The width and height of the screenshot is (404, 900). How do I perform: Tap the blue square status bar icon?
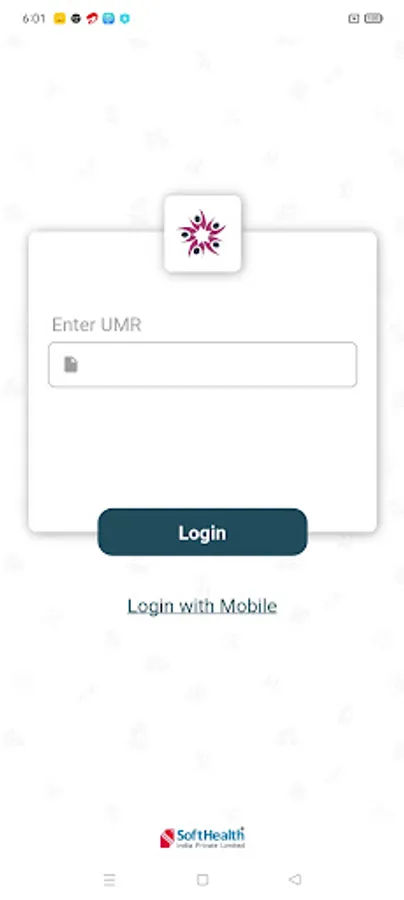108,18
